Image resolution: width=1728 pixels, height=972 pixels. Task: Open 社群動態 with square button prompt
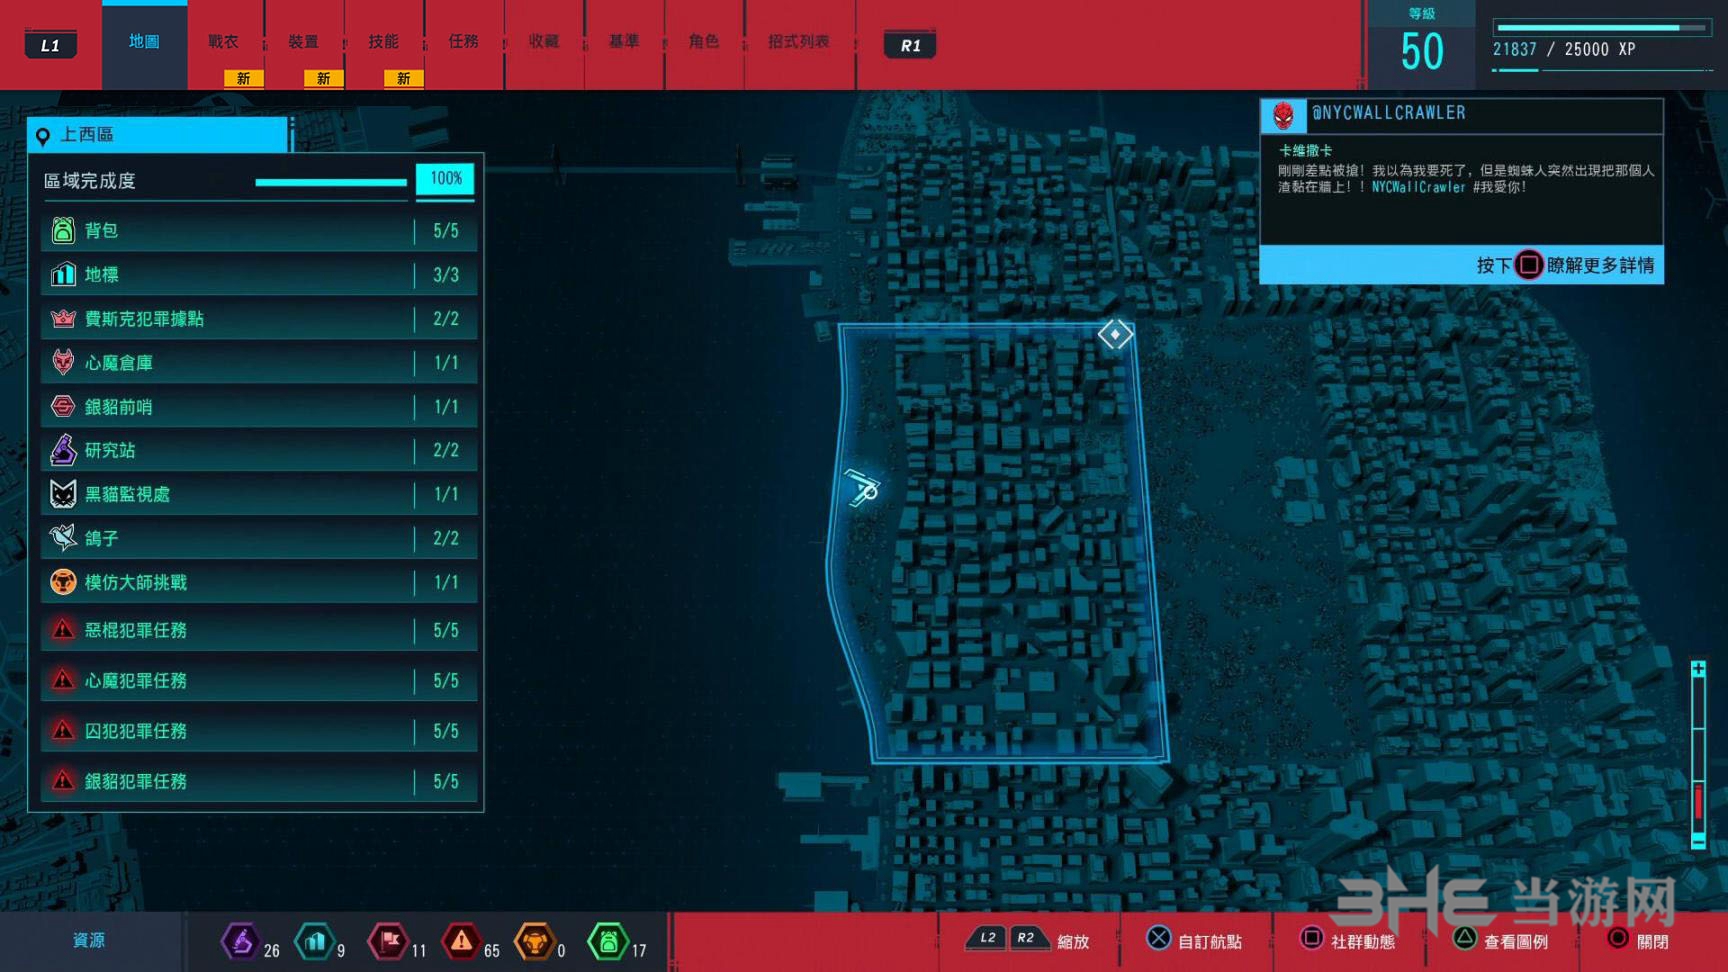point(1347,940)
